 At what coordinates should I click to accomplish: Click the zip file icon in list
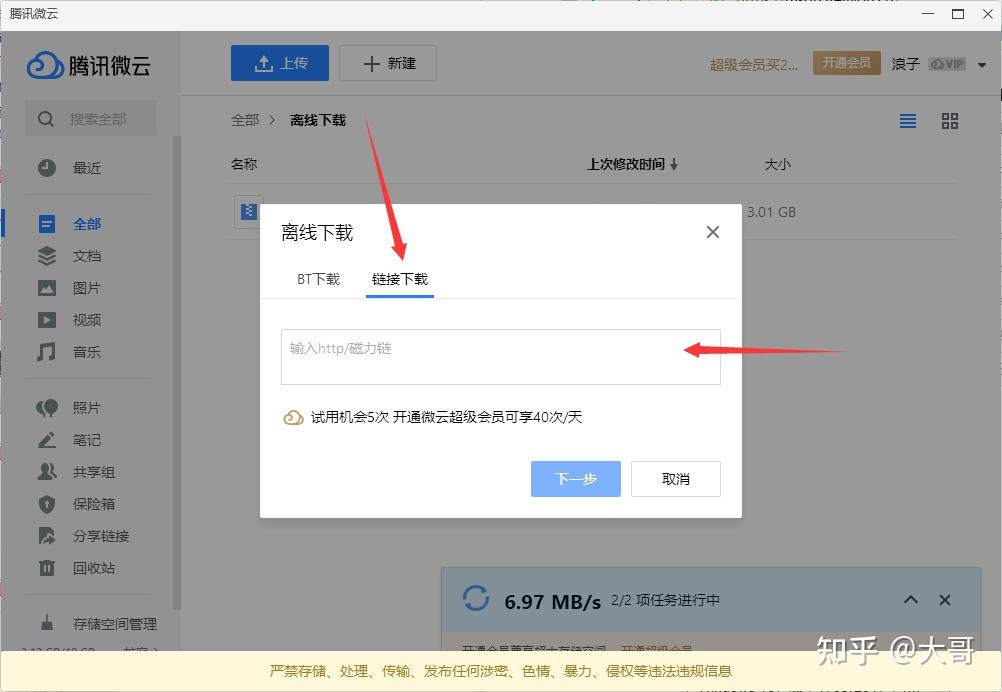coord(249,211)
